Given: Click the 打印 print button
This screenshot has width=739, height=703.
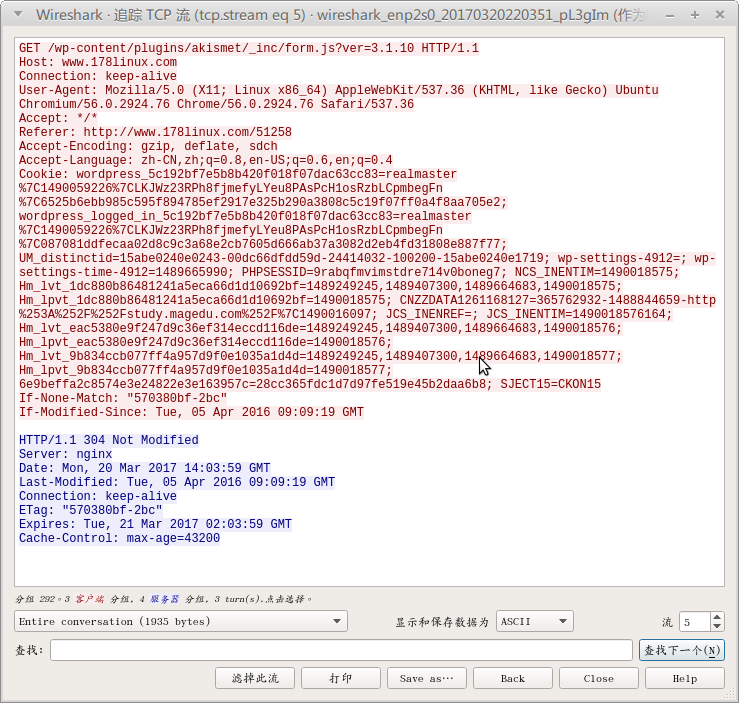Looking at the screenshot, I should [x=341, y=678].
